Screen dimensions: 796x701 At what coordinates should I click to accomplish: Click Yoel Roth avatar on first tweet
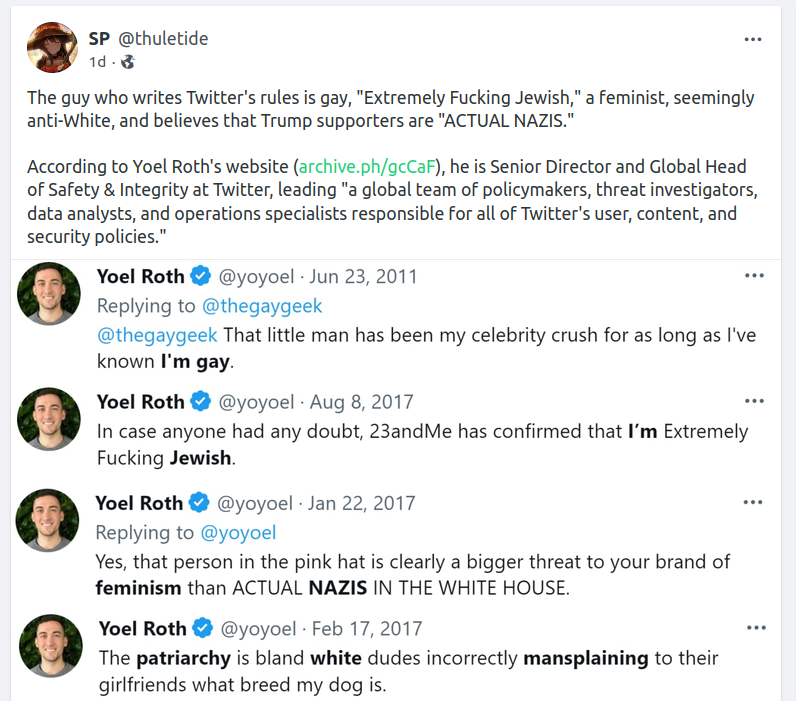tap(49, 293)
